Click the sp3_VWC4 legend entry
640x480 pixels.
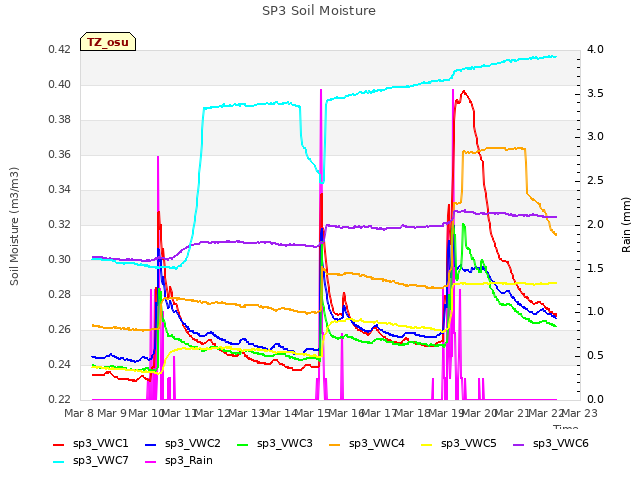(367, 444)
